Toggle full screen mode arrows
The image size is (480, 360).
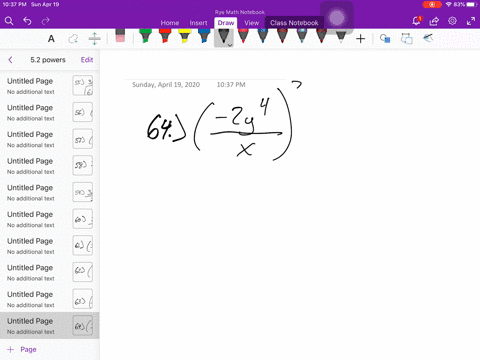point(471,21)
